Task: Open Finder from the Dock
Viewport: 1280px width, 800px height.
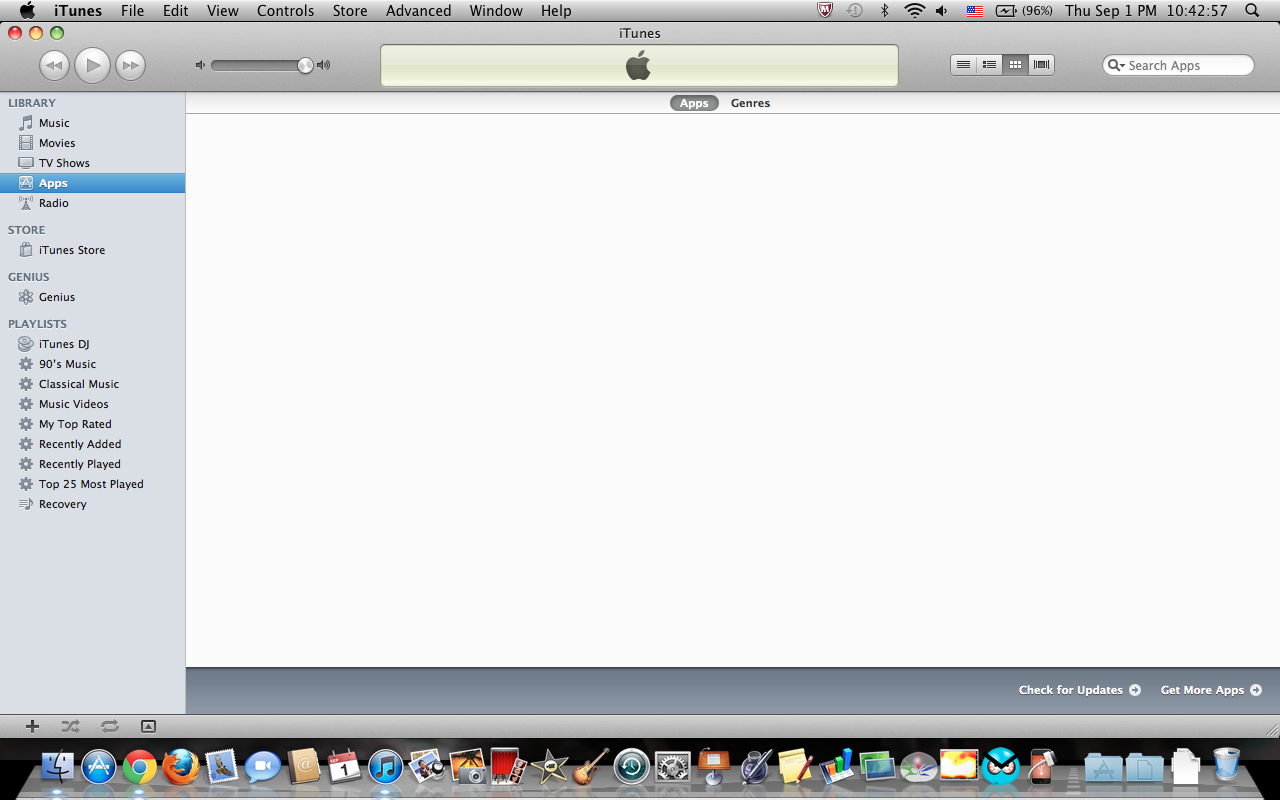Action: (x=58, y=767)
